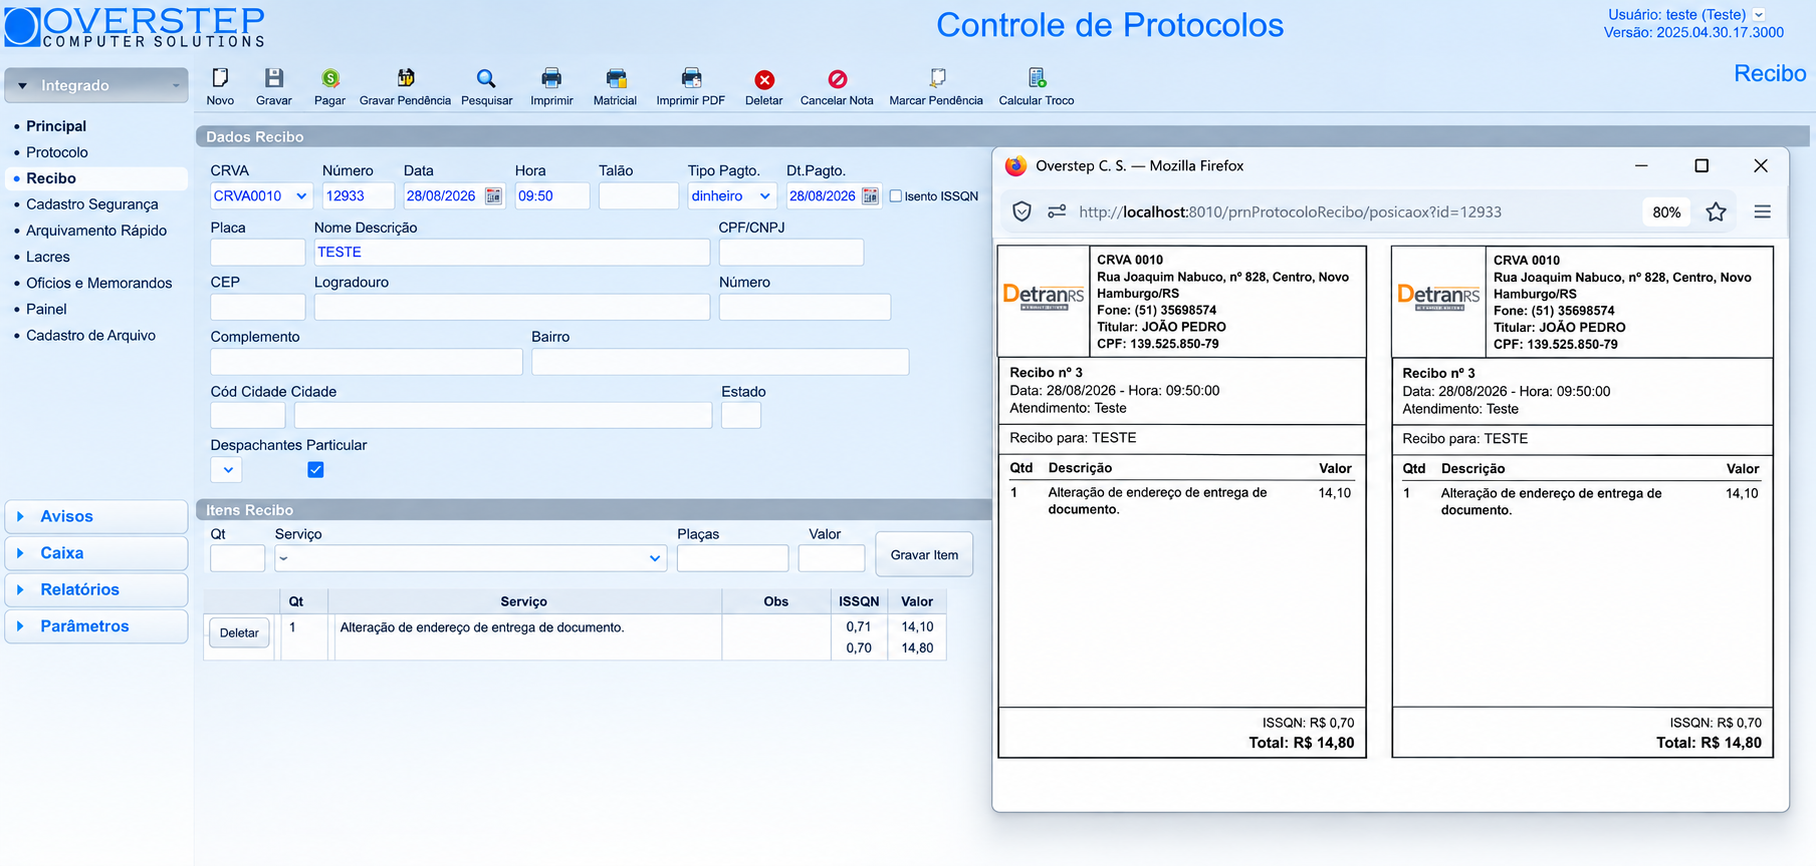Open the calendar icon beside the Data field

click(493, 196)
